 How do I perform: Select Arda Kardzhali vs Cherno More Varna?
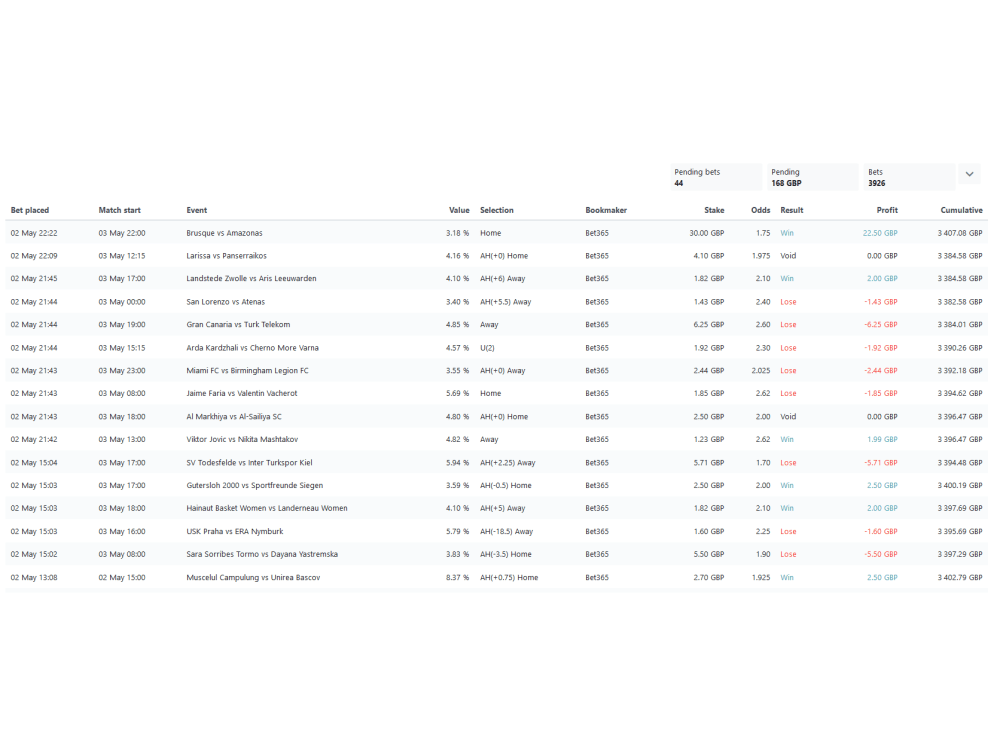[x=253, y=348]
